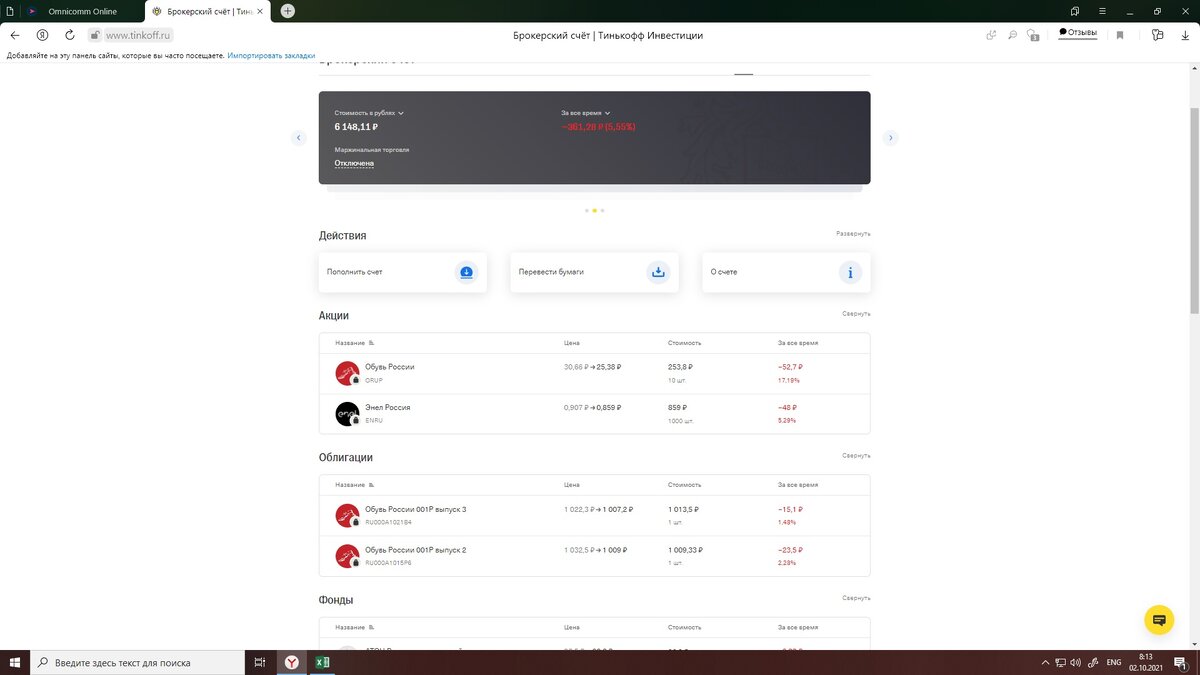Go back with the browser back arrow
Viewport: 1200px width, 675px height.
[14, 35]
